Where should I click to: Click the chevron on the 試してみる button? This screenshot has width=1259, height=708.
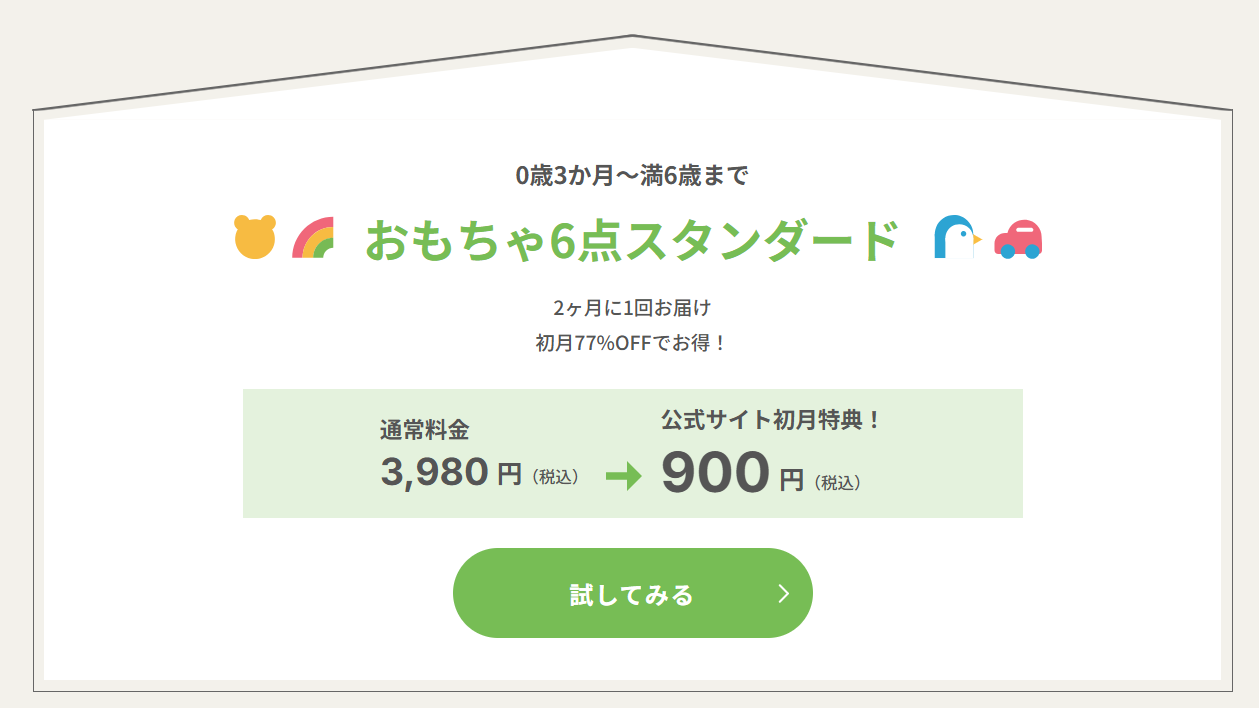click(784, 594)
